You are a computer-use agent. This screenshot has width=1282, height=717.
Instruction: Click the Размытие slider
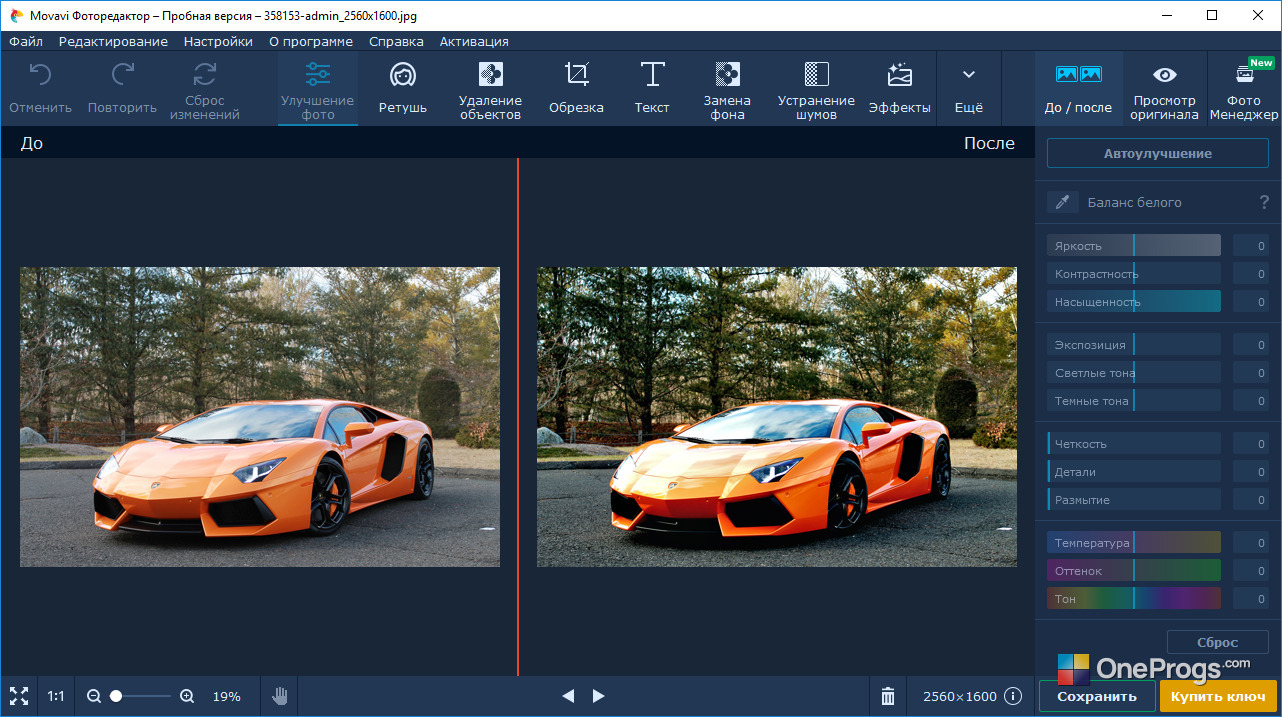point(1134,499)
